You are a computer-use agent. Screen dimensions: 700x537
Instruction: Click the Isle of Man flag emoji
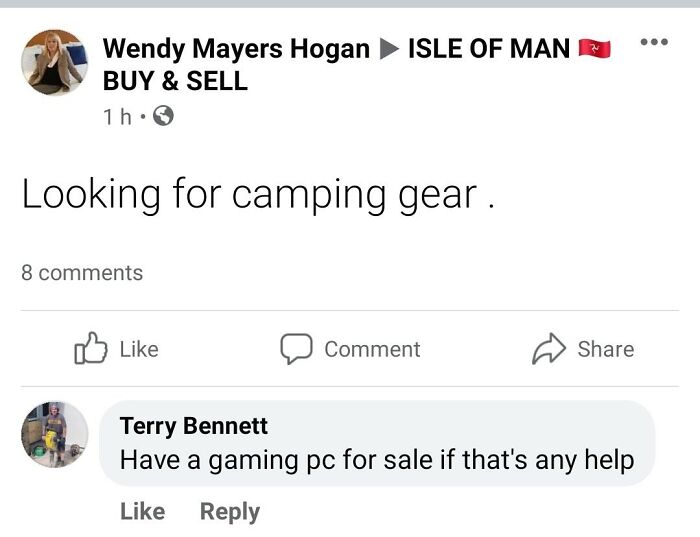594,48
